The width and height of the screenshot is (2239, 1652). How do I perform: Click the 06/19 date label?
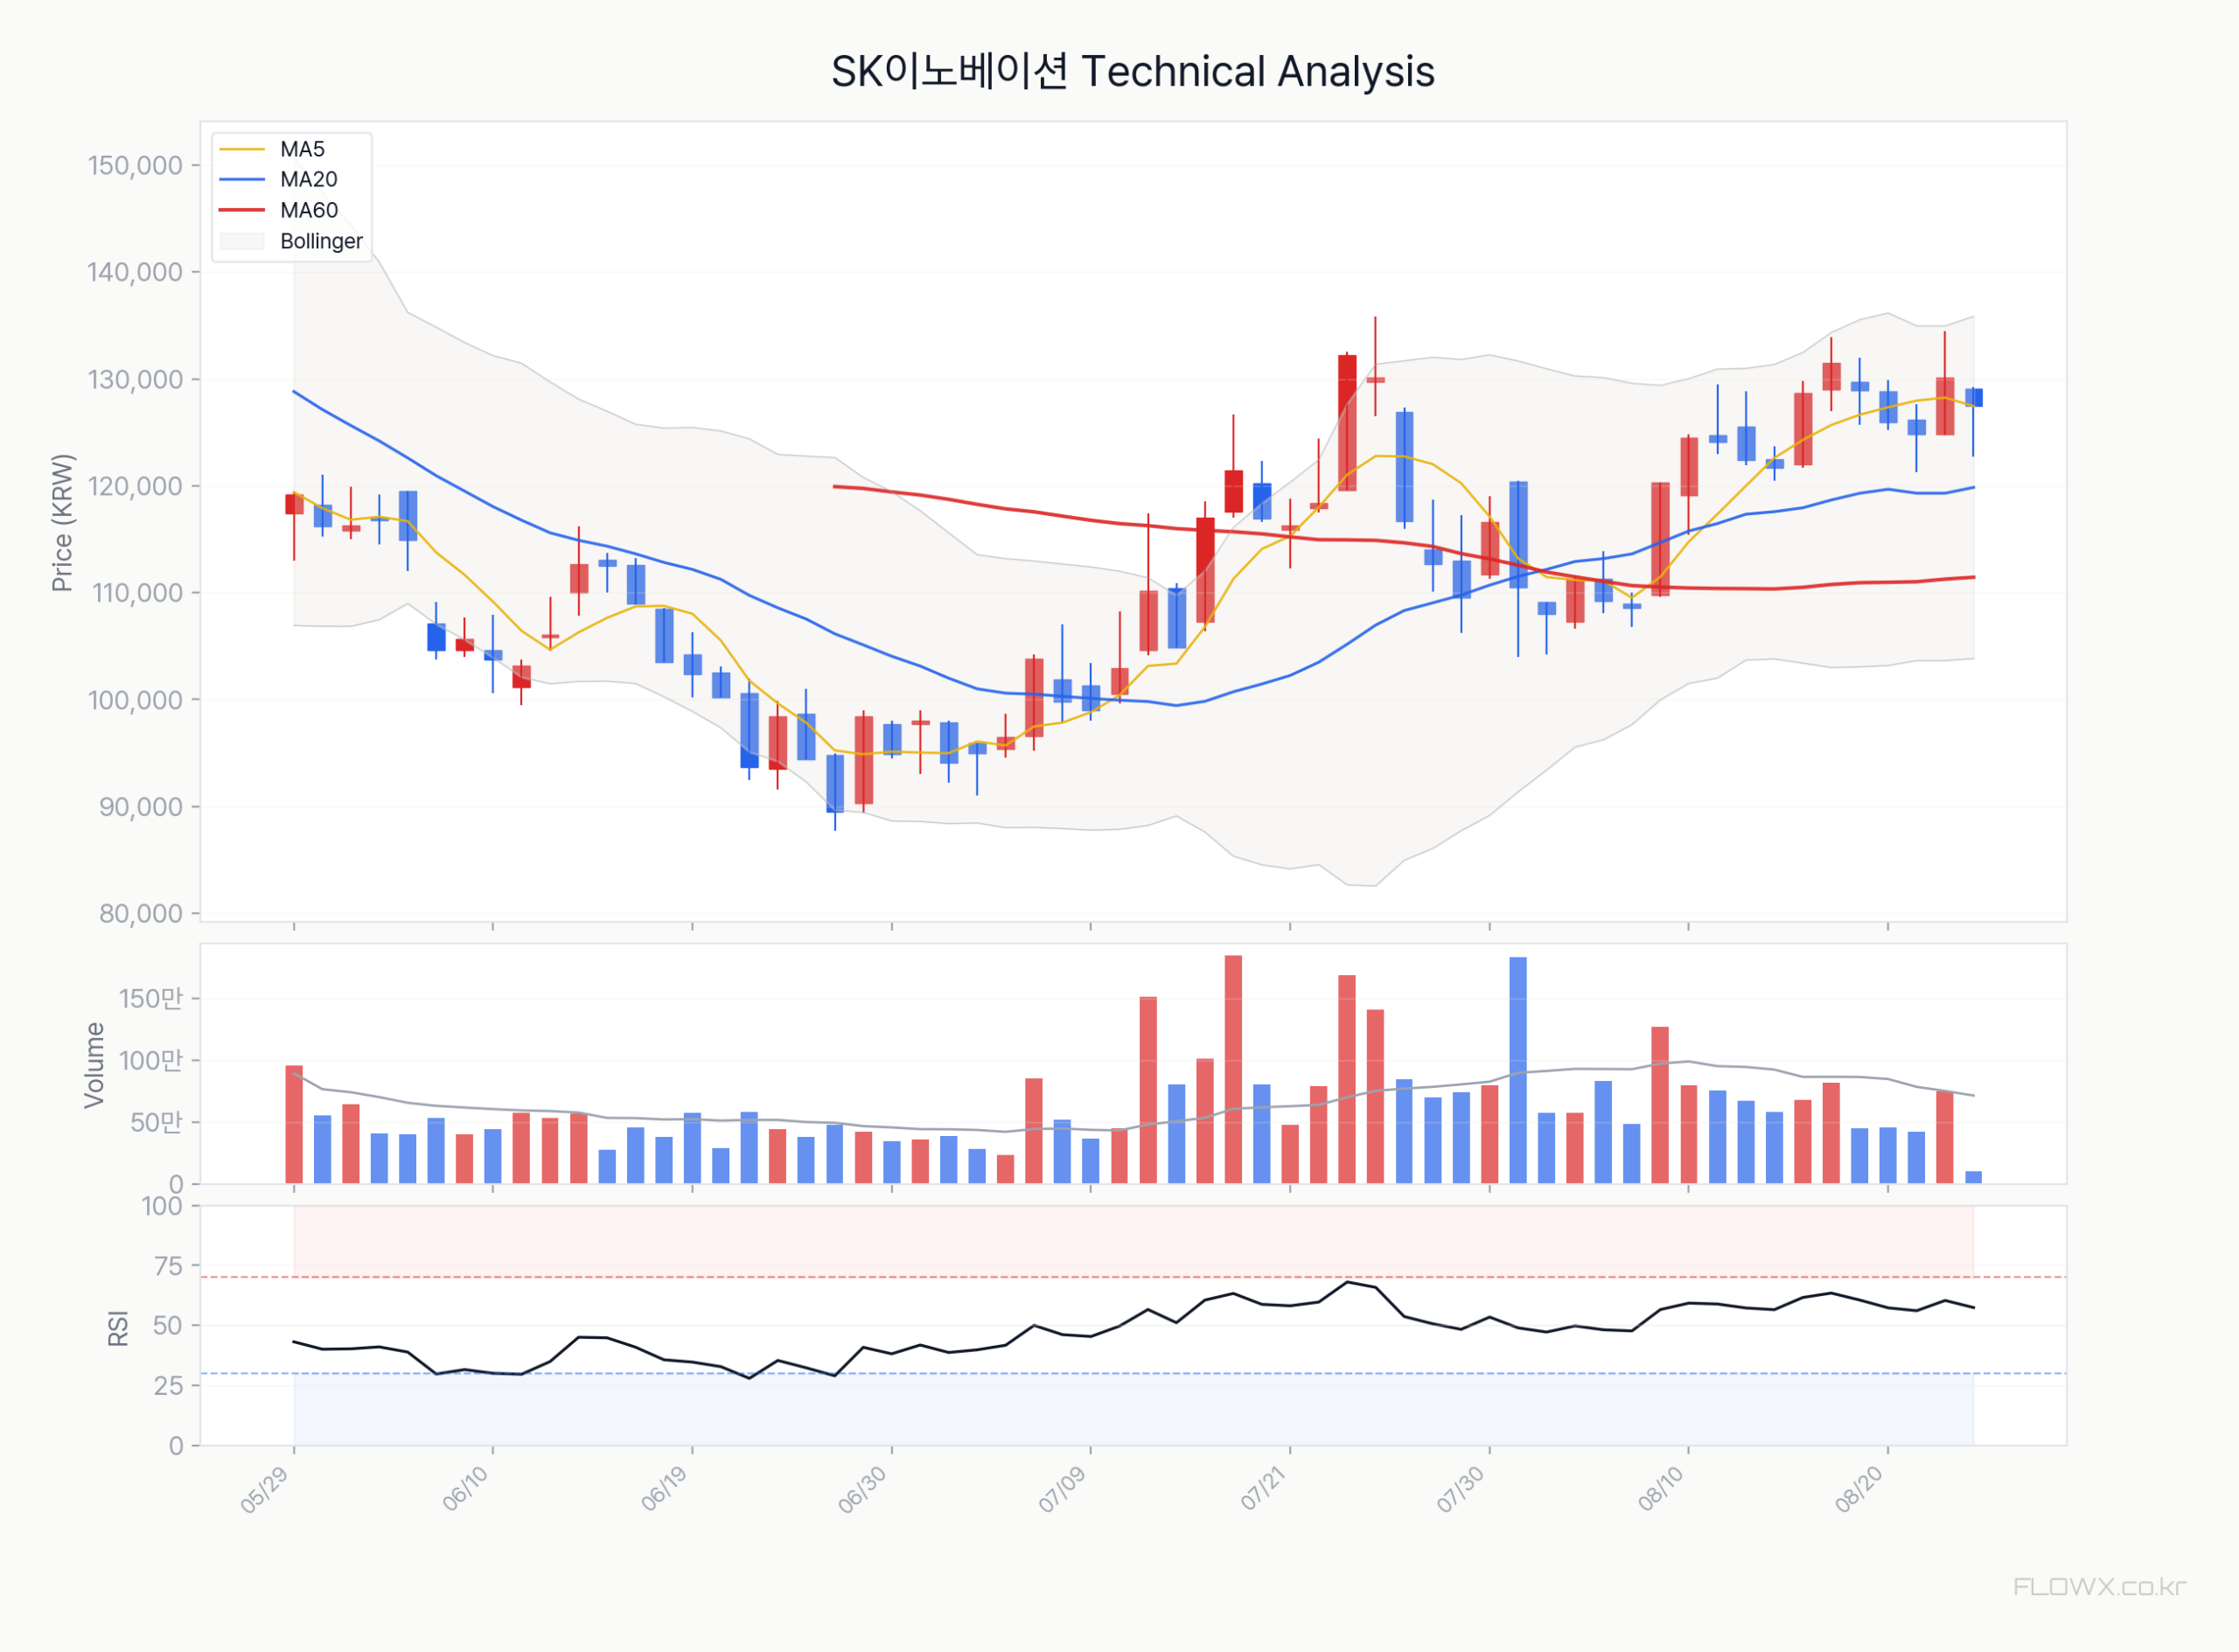click(665, 1489)
